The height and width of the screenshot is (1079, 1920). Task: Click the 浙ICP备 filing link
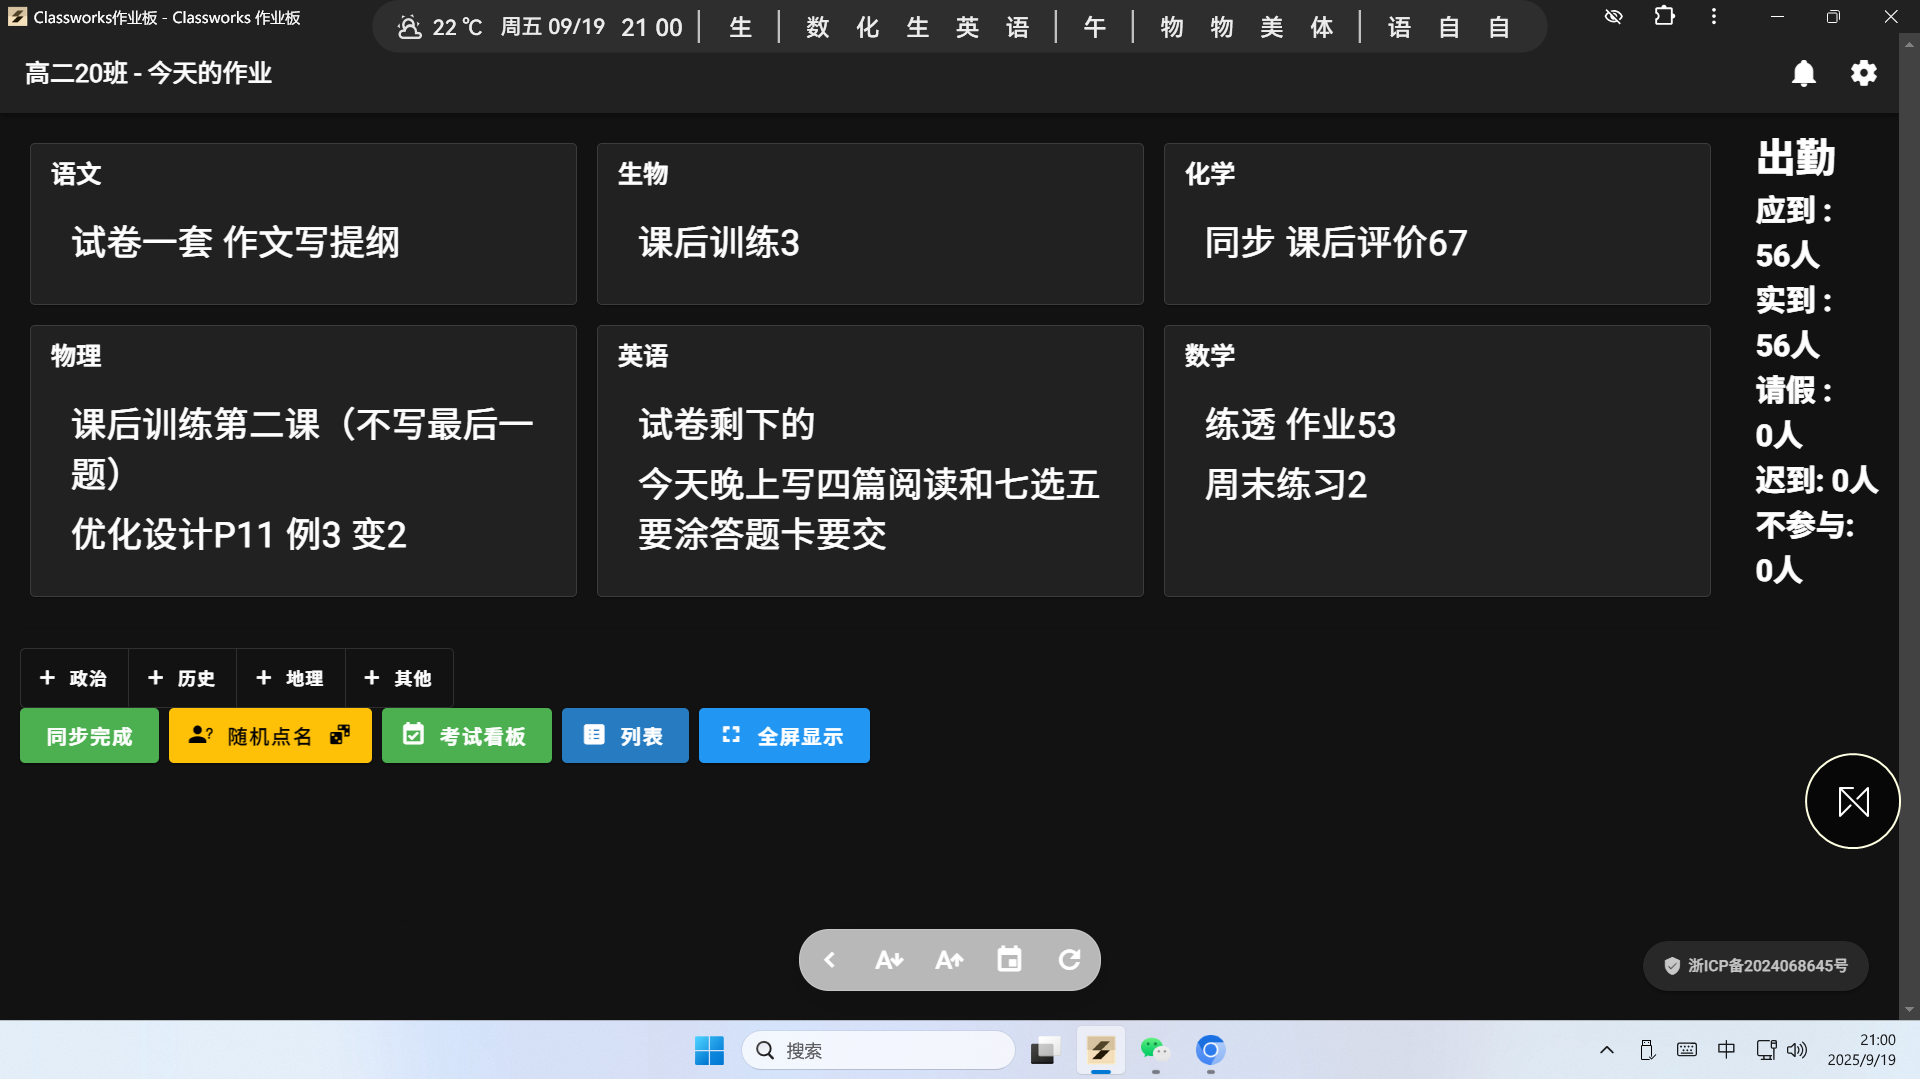click(1756, 965)
